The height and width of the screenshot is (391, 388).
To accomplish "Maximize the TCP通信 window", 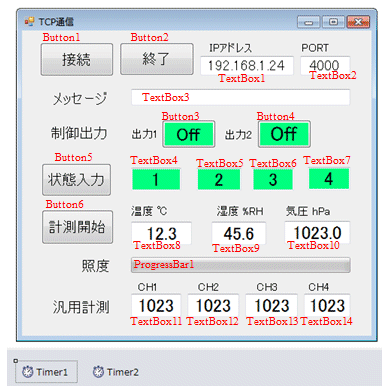I will click(x=333, y=22).
